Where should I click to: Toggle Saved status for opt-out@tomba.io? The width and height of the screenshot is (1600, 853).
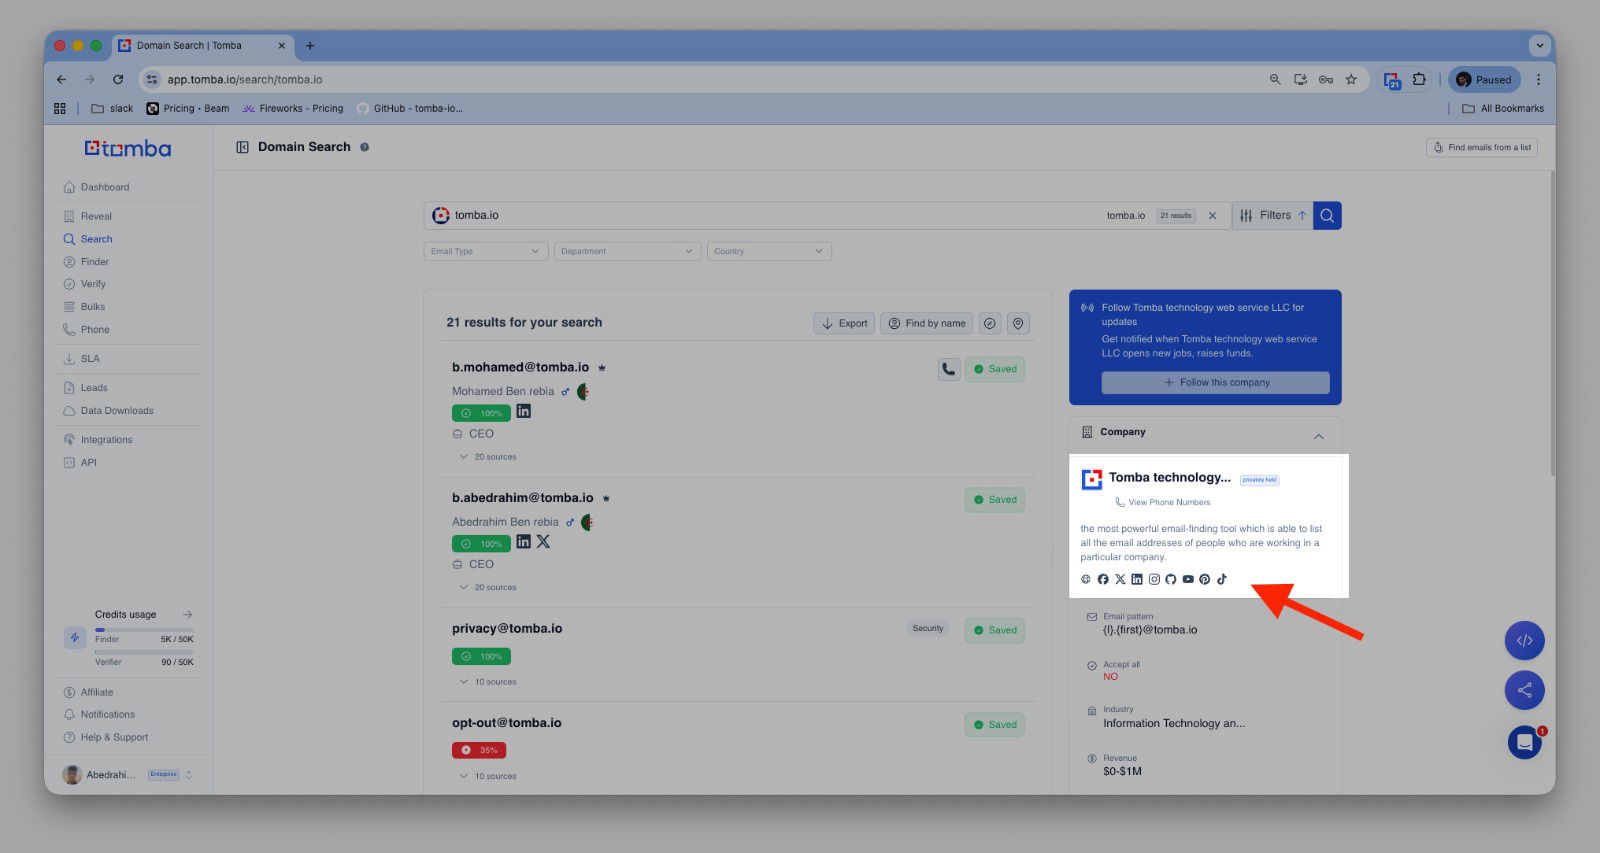click(995, 725)
